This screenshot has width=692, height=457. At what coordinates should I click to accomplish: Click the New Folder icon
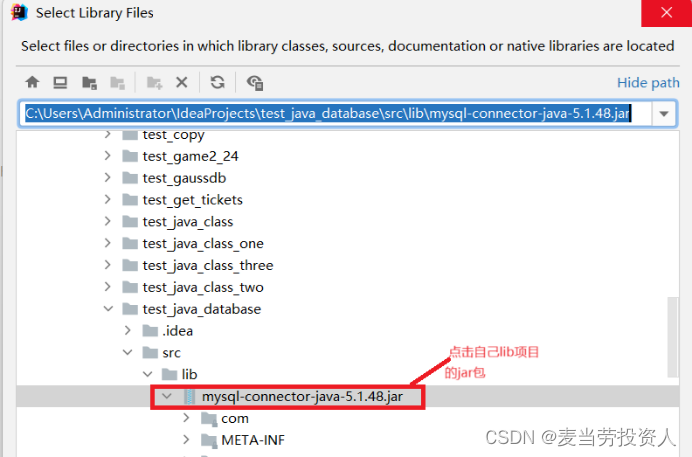tap(154, 82)
